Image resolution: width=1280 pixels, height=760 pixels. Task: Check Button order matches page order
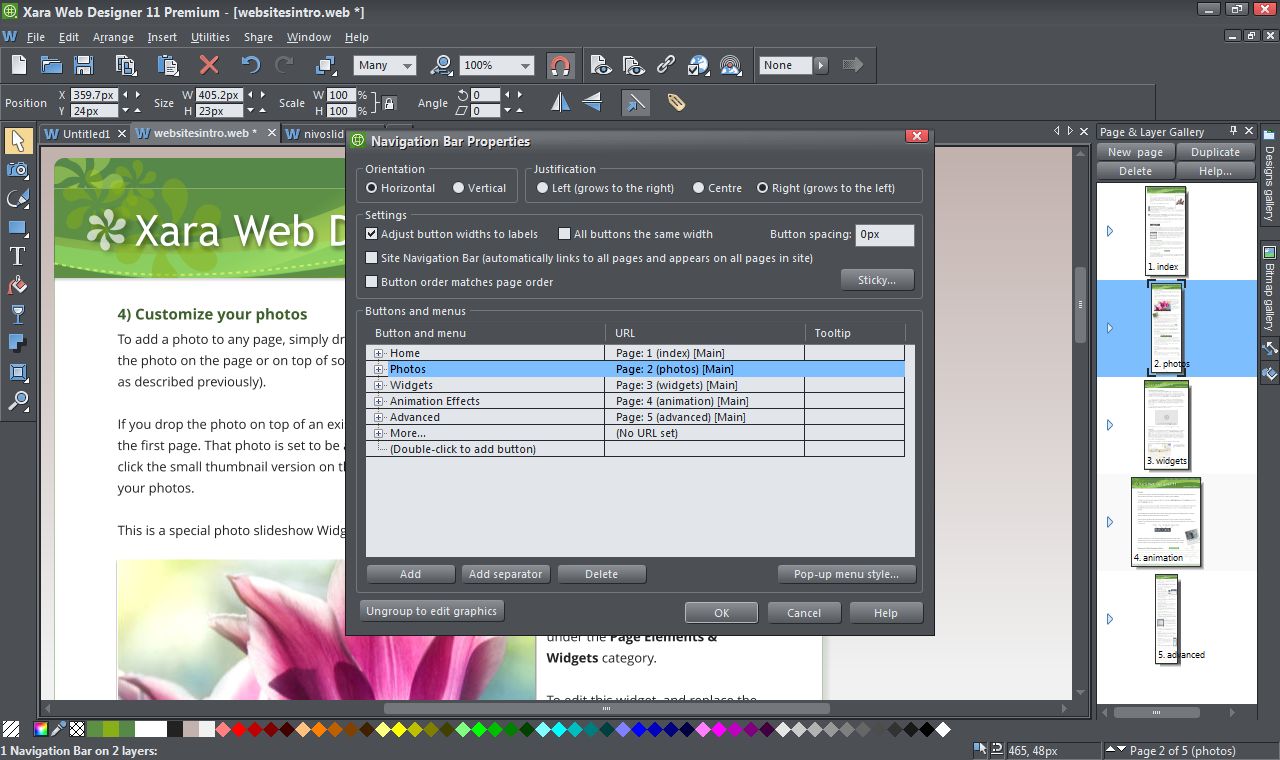click(x=372, y=282)
